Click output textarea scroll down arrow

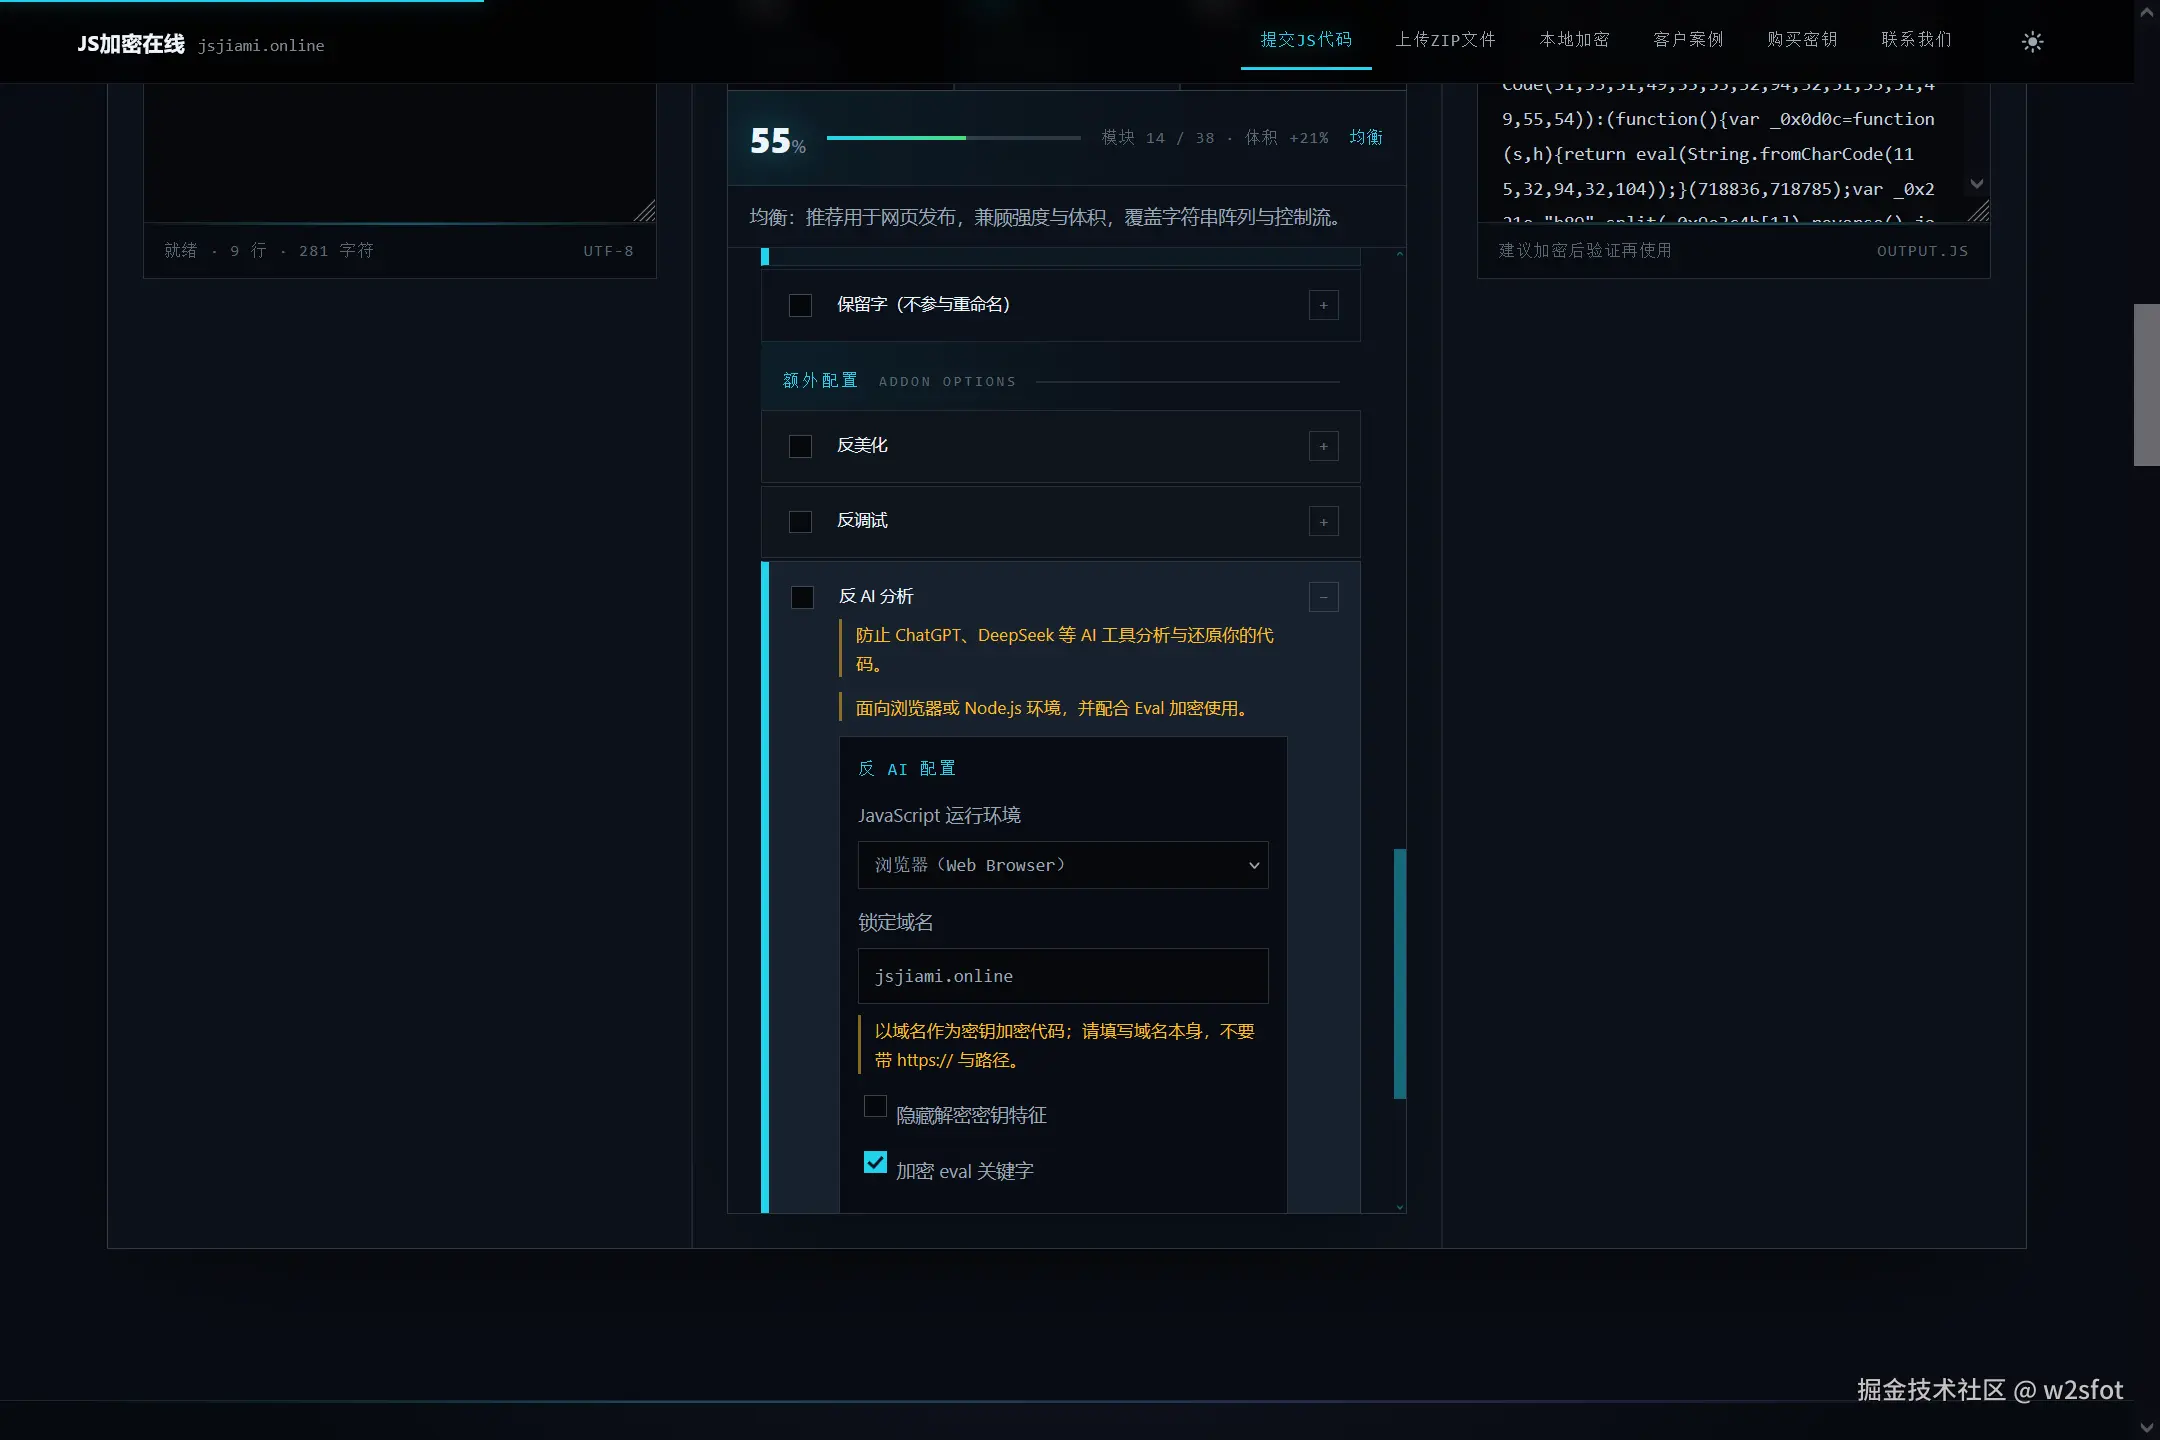click(x=1976, y=184)
